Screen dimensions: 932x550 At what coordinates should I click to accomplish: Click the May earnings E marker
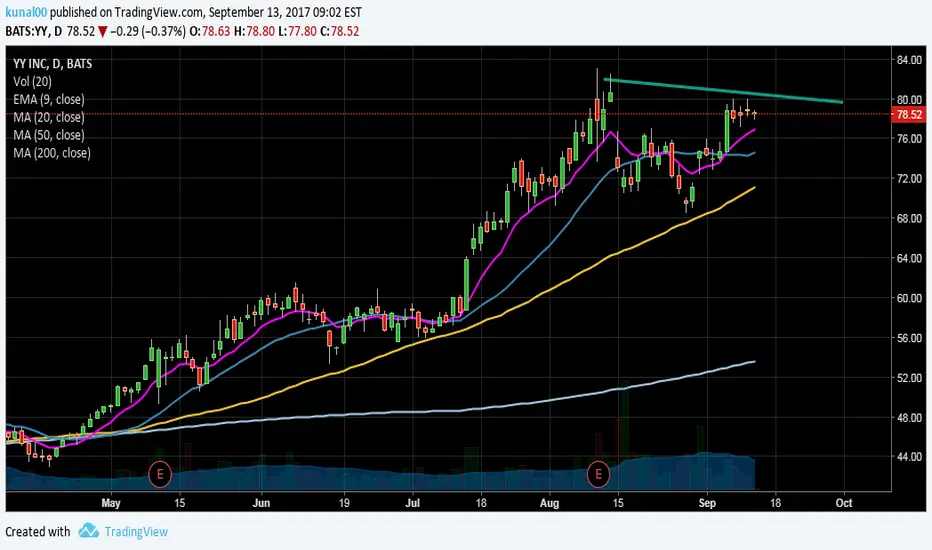tap(160, 474)
